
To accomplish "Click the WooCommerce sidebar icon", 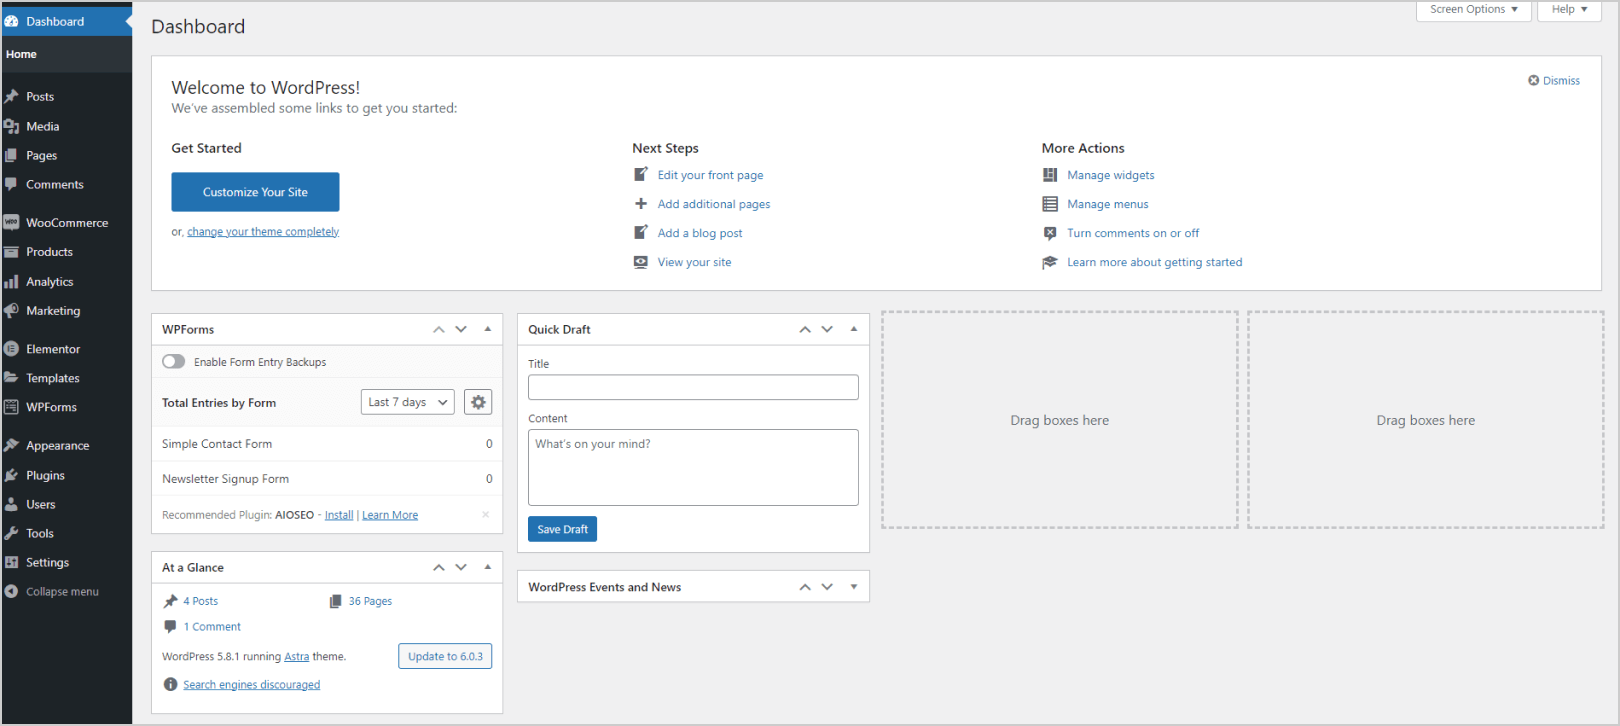I will tap(11, 223).
